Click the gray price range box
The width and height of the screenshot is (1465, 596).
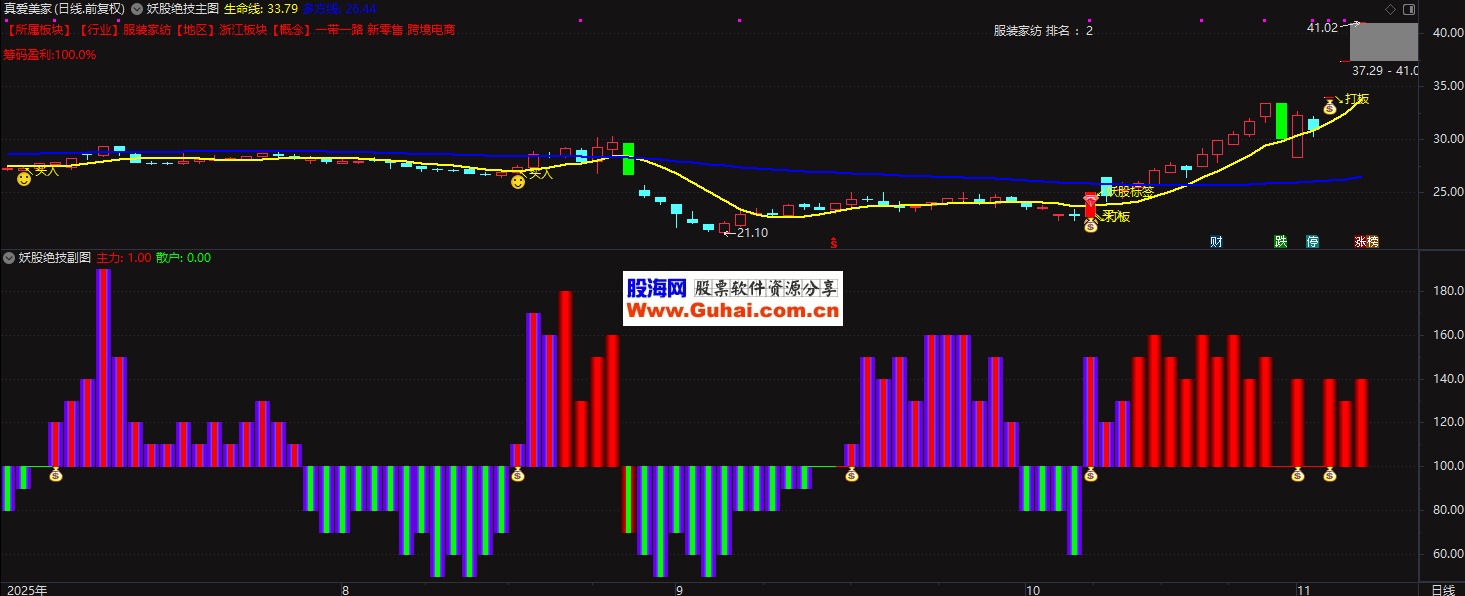(x=1383, y=43)
